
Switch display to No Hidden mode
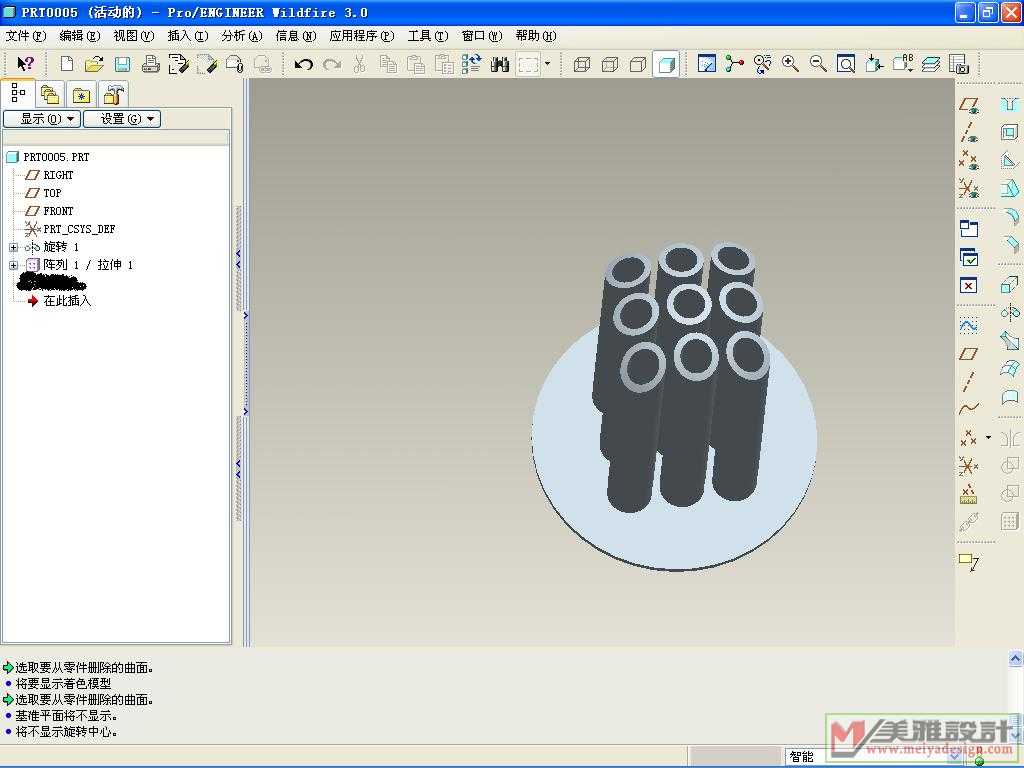tap(637, 64)
